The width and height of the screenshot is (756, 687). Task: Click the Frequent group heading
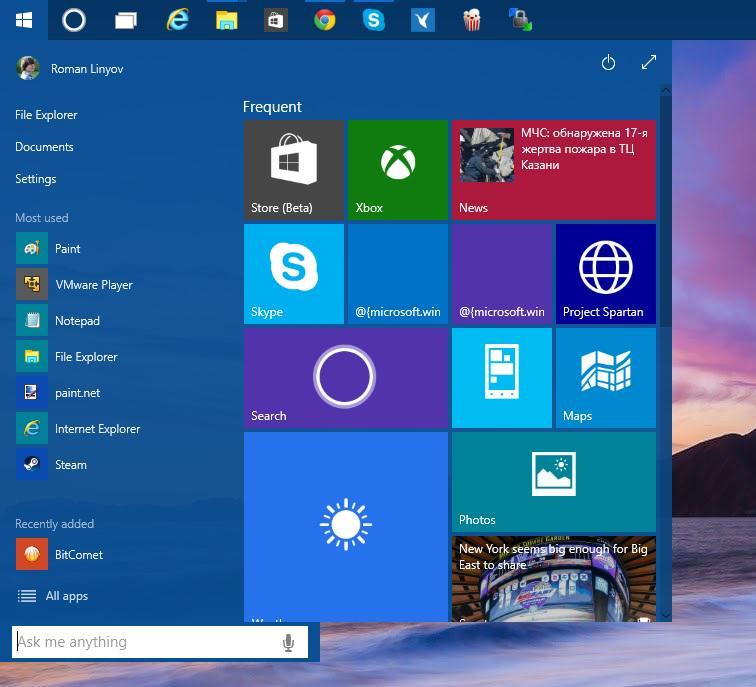point(272,107)
